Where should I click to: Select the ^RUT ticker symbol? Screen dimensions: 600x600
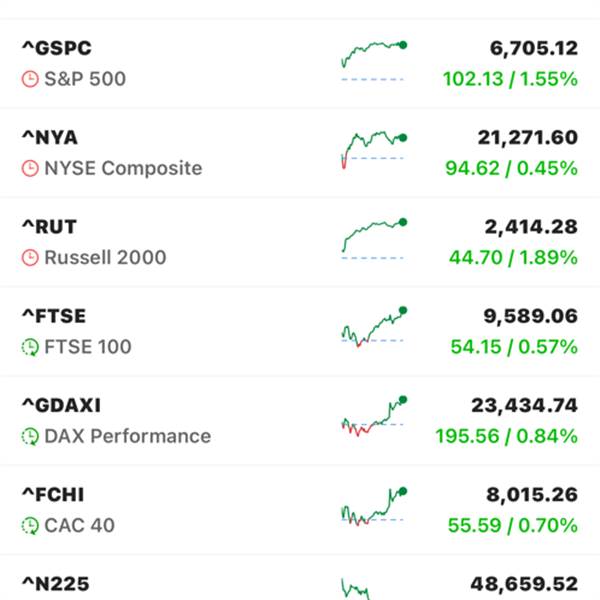[x=50, y=227]
